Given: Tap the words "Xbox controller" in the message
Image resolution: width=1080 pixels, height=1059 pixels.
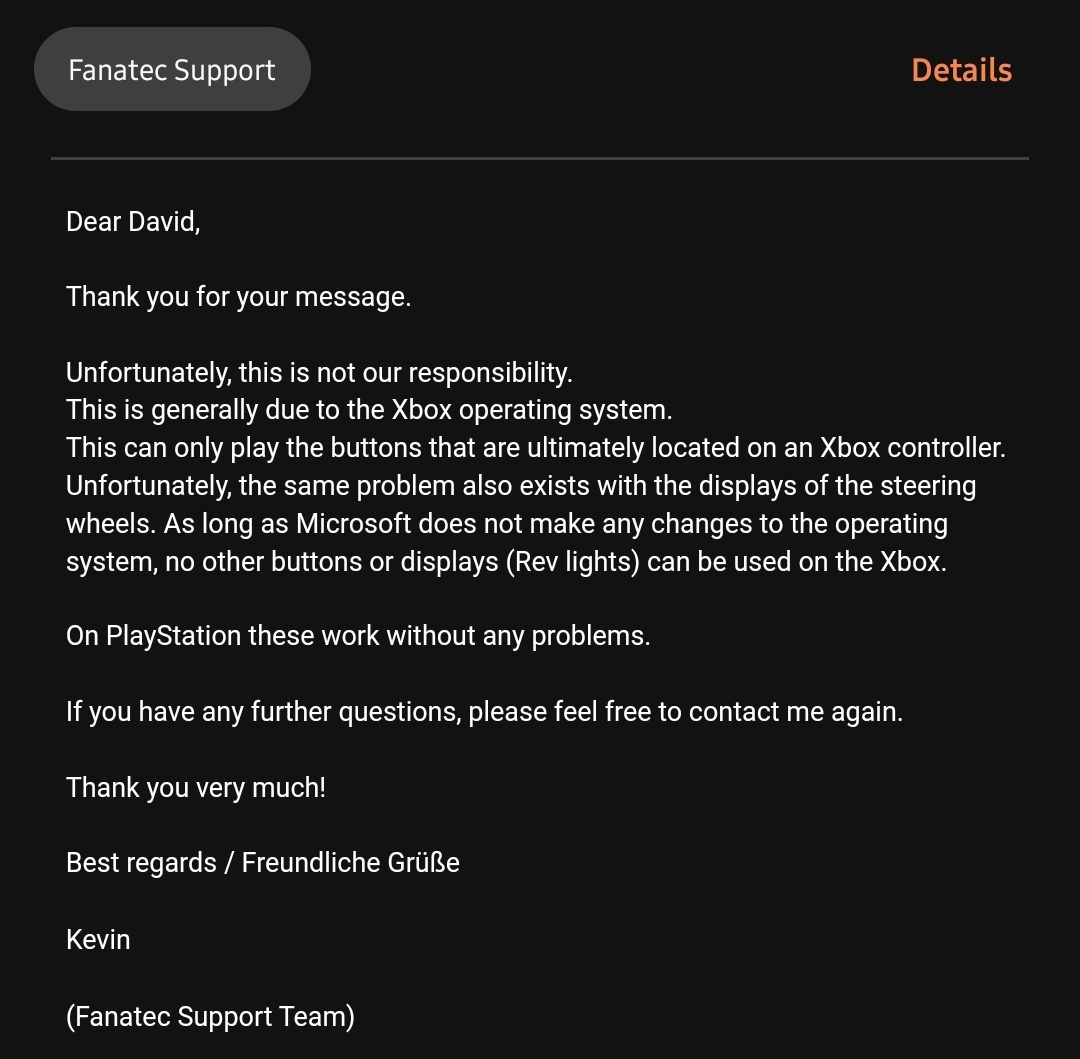Looking at the screenshot, I should tap(912, 448).
